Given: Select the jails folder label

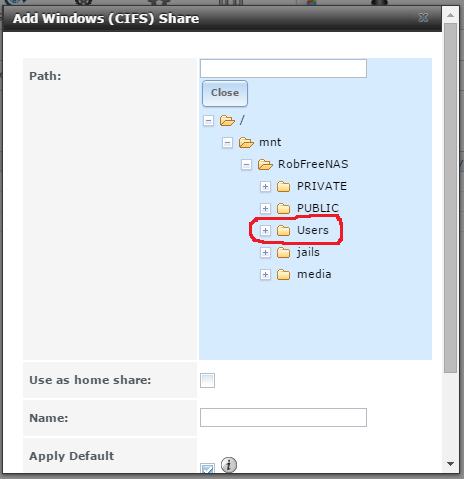Looking at the screenshot, I should pyautogui.click(x=308, y=252).
